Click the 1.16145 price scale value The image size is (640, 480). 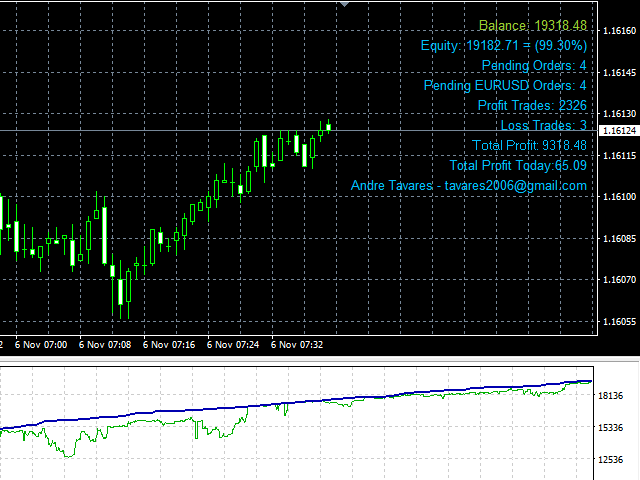[619, 73]
